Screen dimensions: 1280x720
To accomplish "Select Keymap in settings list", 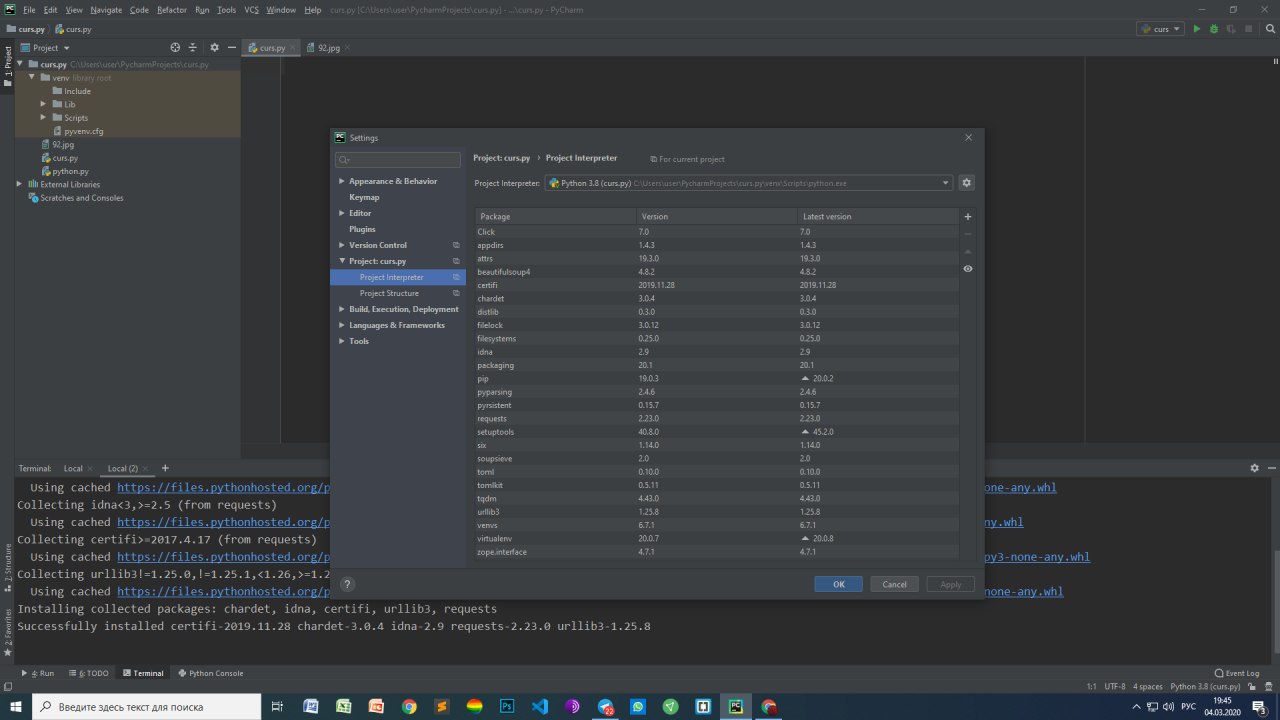I will pyautogui.click(x=364, y=197).
